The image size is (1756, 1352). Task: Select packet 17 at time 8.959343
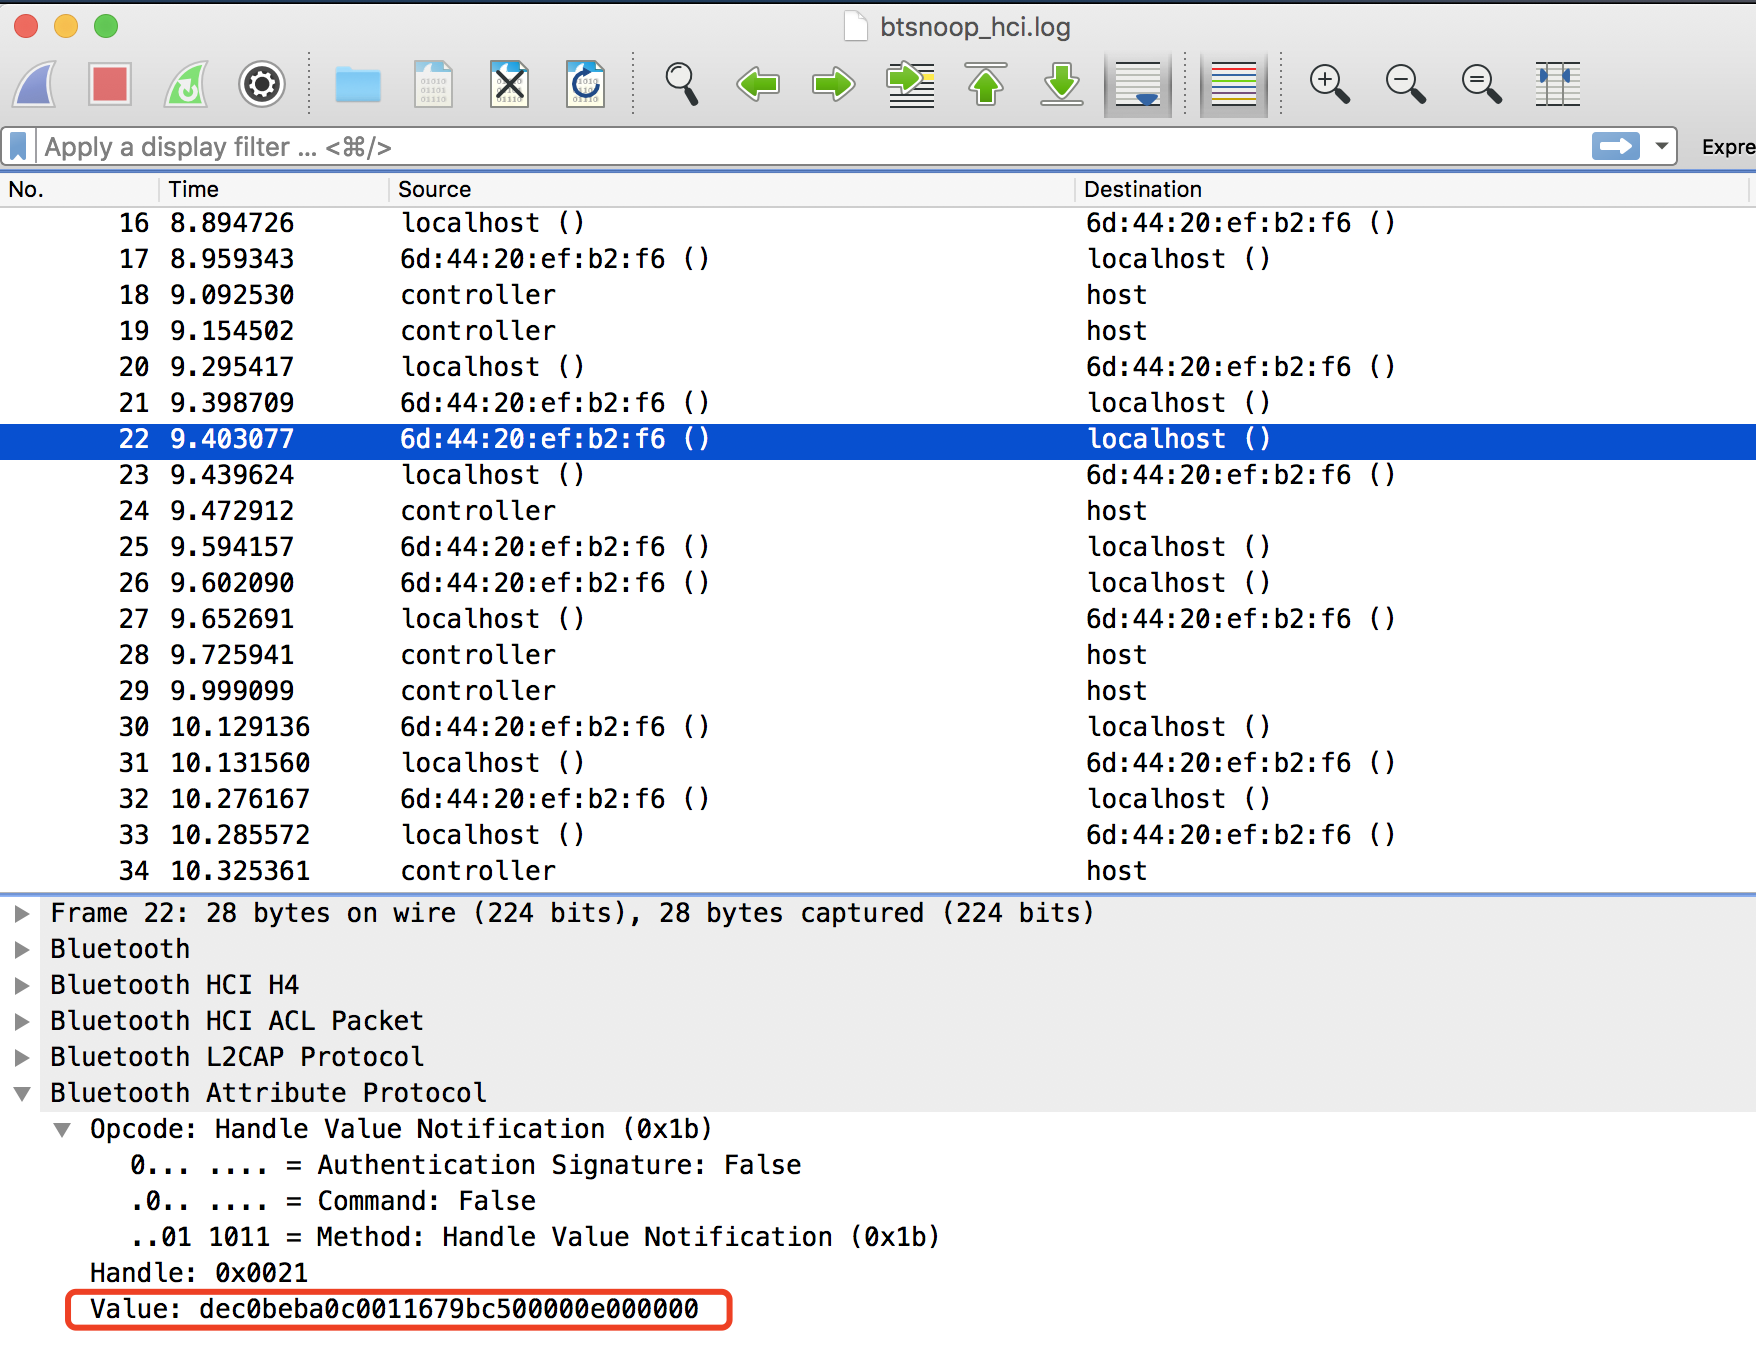(x=878, y=259)
